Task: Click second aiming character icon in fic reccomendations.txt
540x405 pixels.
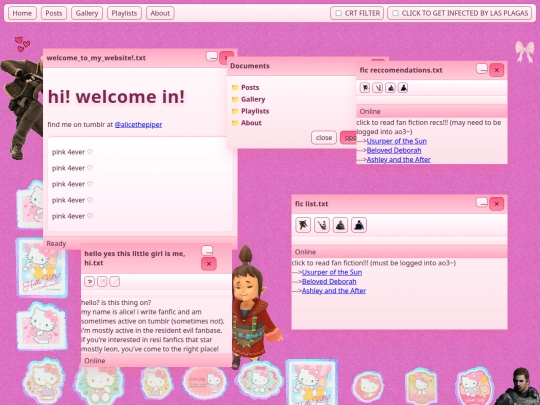Action: click(x=377, y=88)
